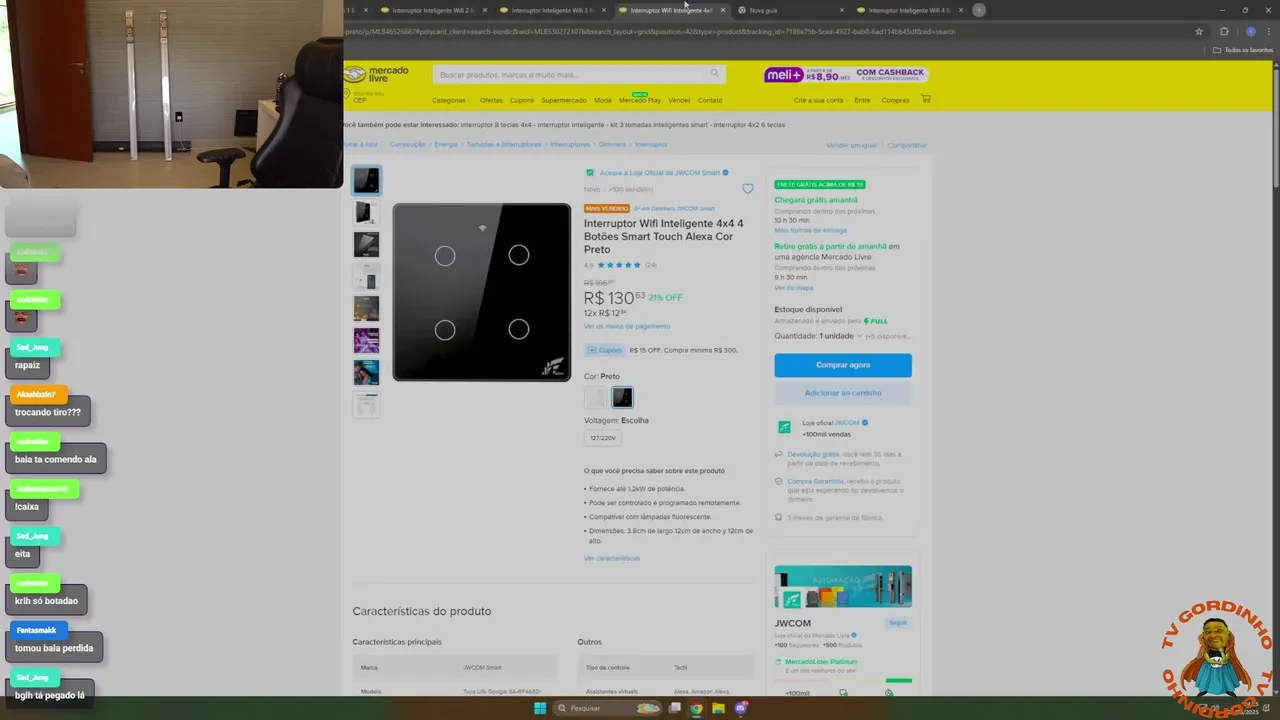This screenshot has width=1280, height=720.
Task: Choose the white color swatch
Action: (x=595, y=397)
